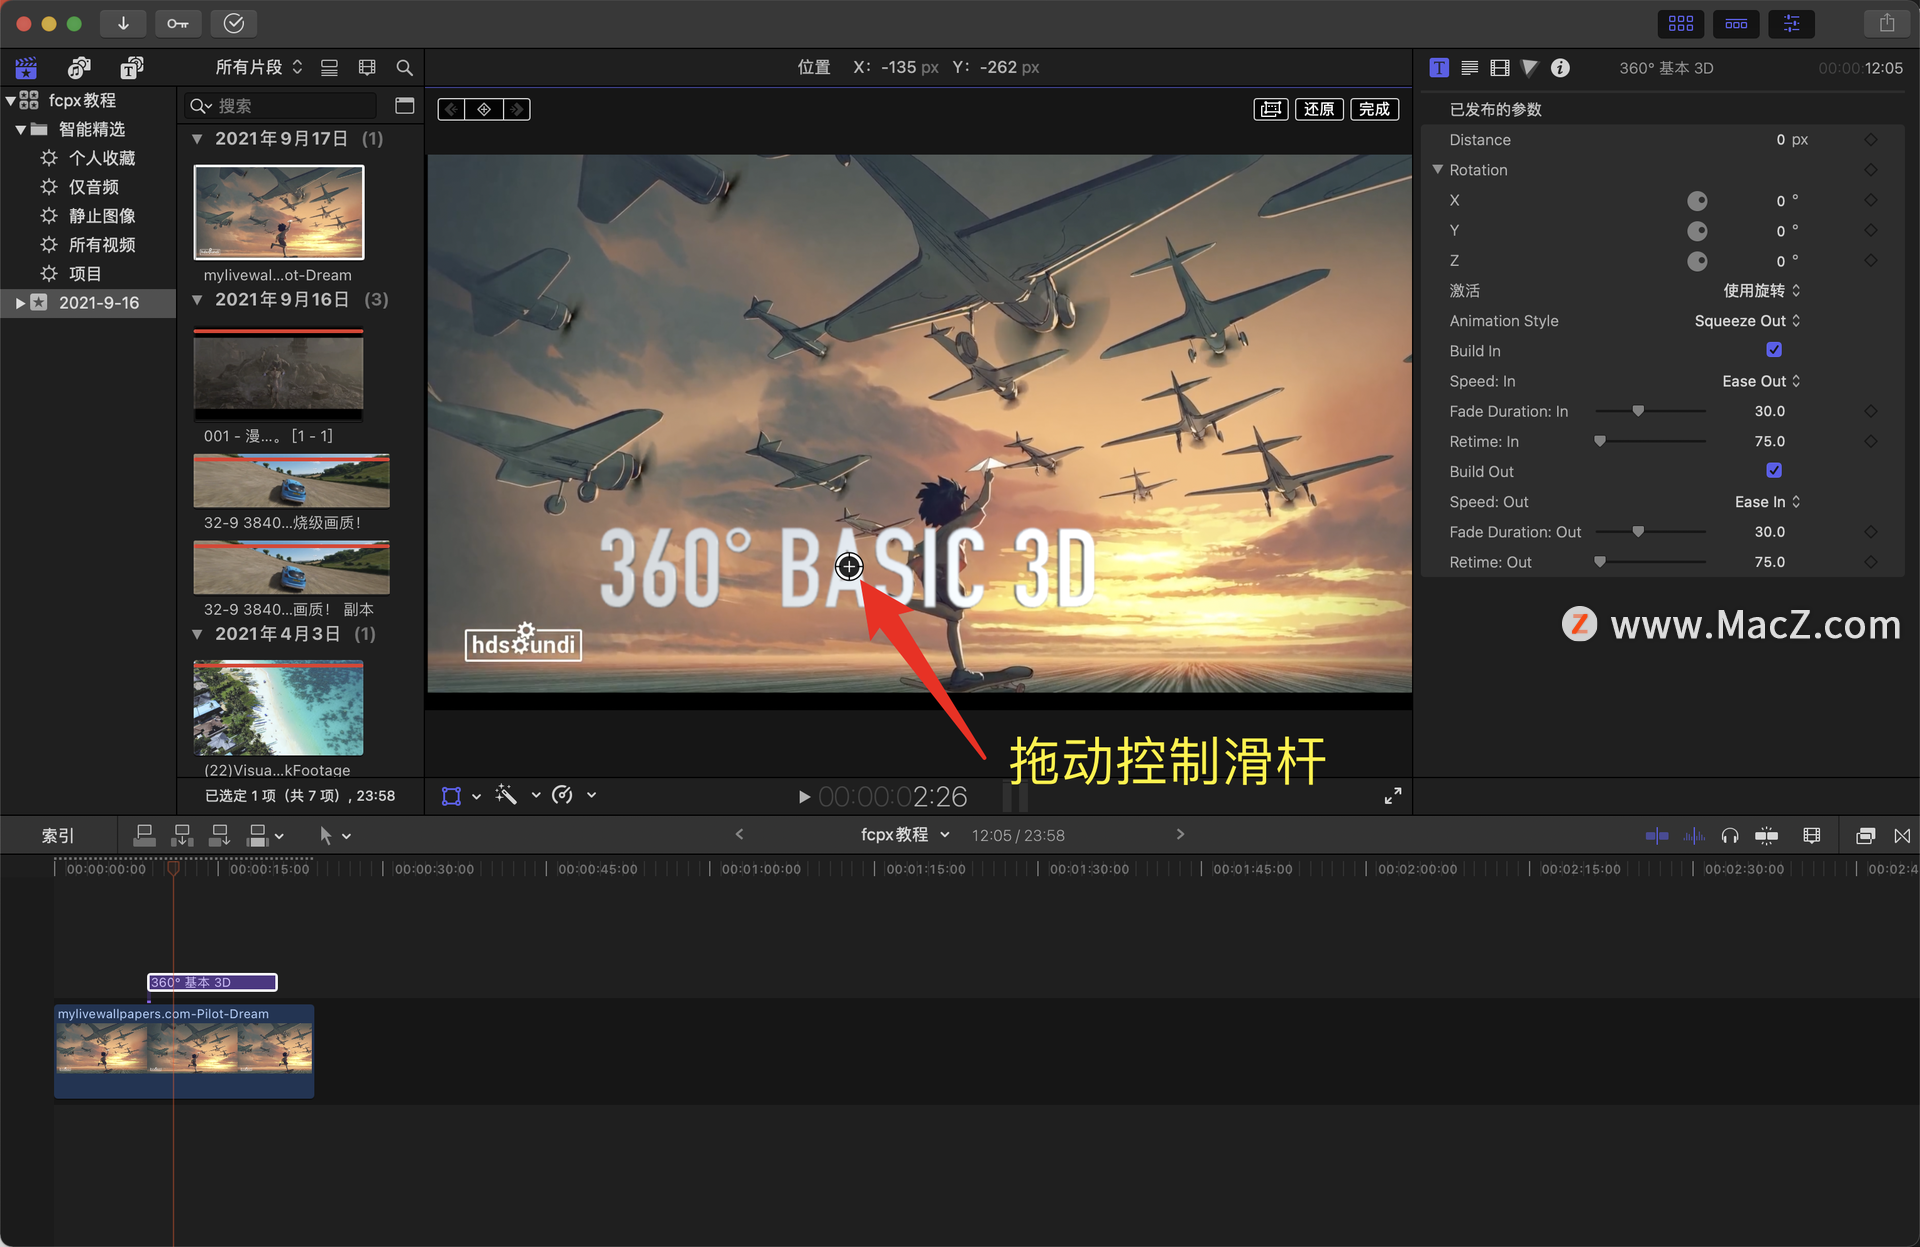
Task: Uncheck the Build Out checkbox
Action: 1774,470
